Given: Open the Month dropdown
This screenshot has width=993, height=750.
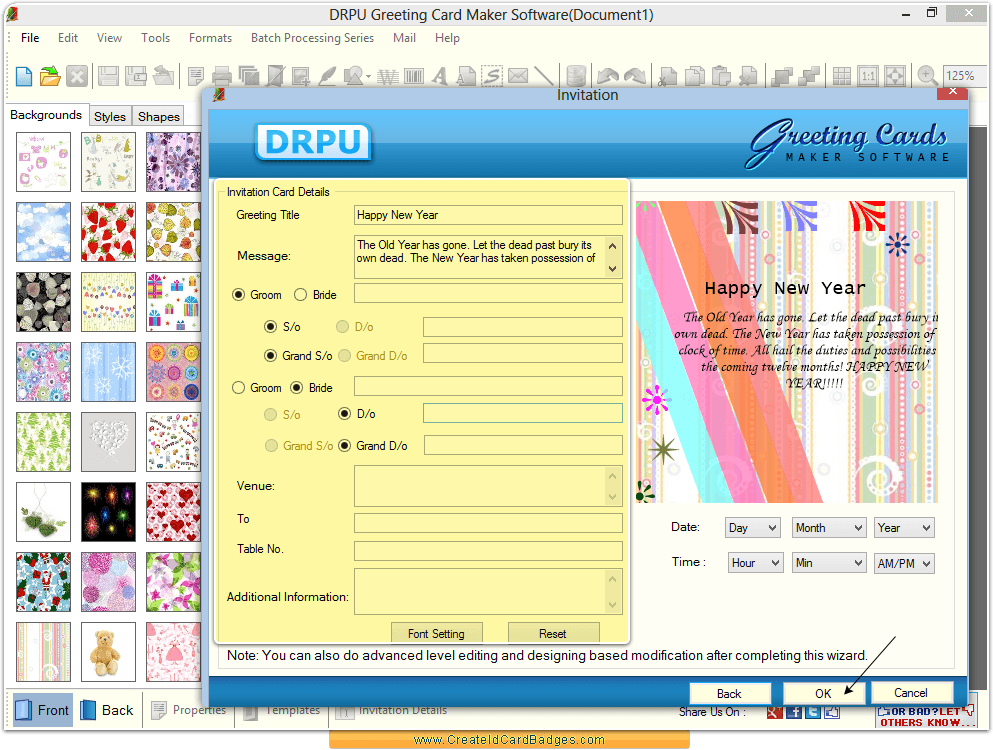Looking at the screenshot, I should point(829,528).
